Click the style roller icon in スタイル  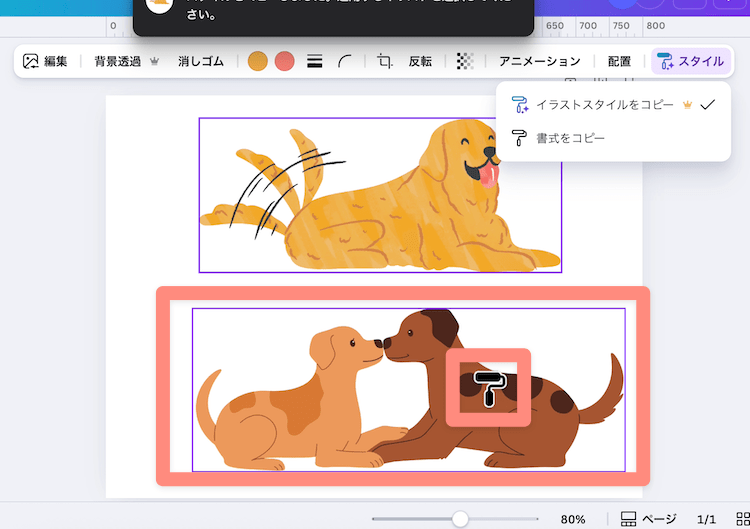pyautogui.click(x=665, y=61)
